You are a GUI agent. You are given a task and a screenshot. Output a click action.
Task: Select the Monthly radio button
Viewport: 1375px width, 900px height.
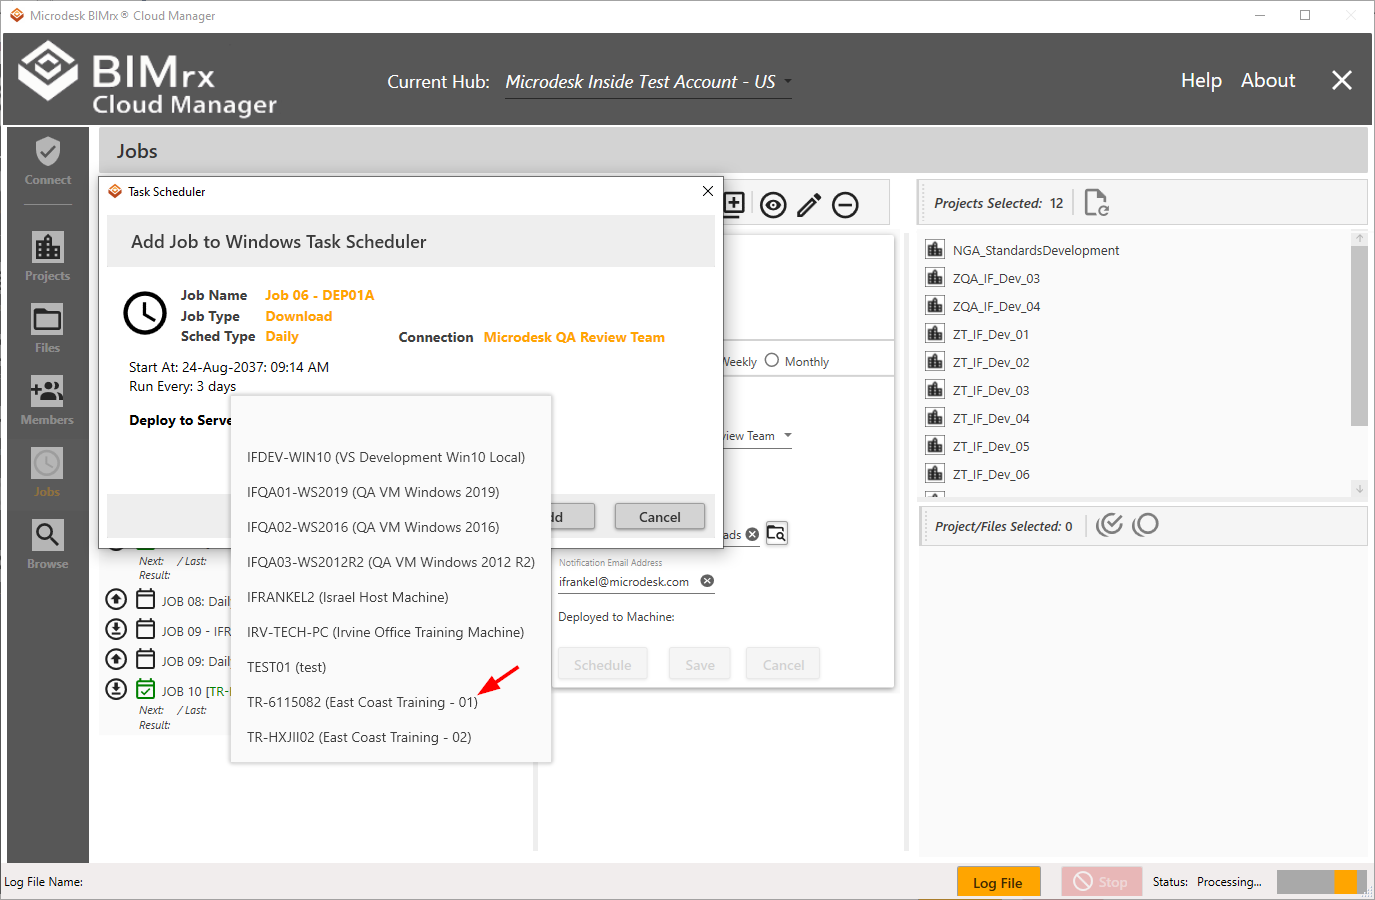pos(772,361)
